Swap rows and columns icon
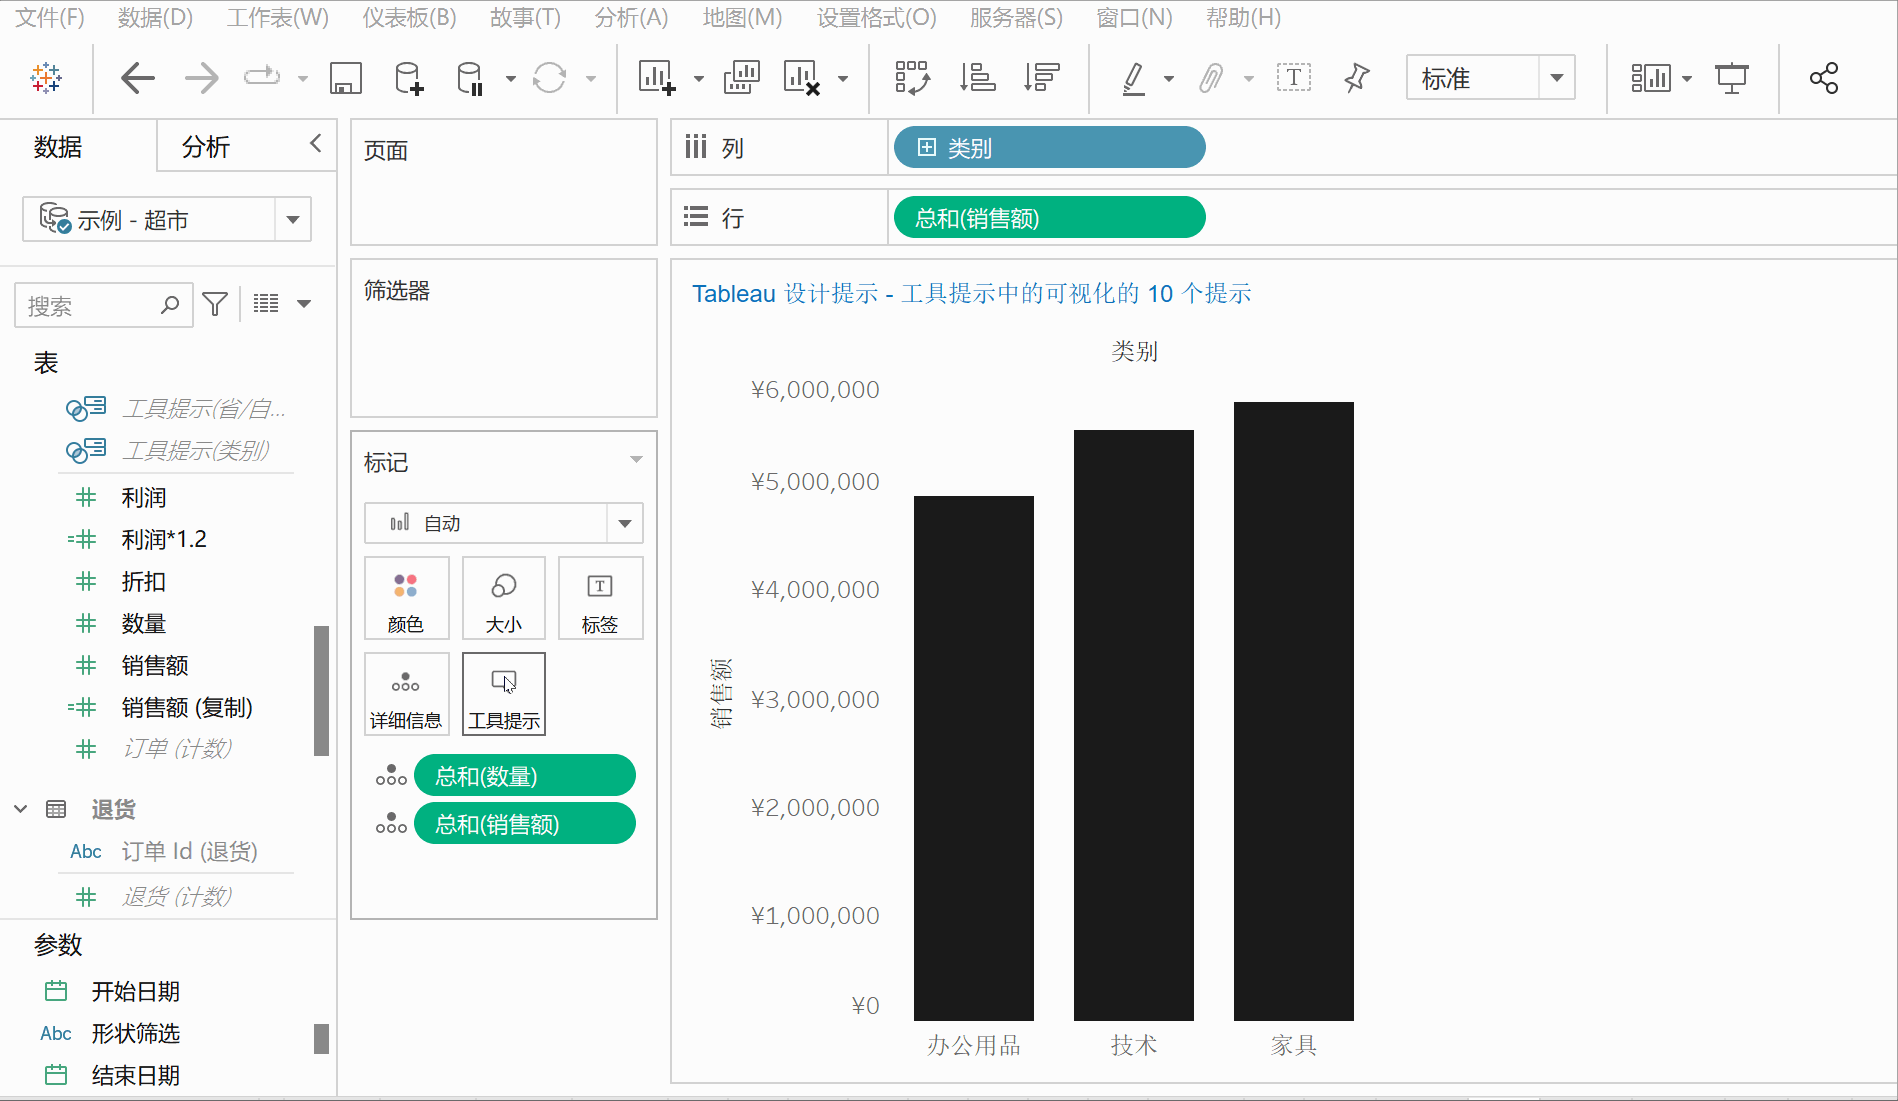Image resolution: width=1898 pixels, height=1101 pixels. pos(912,78)
